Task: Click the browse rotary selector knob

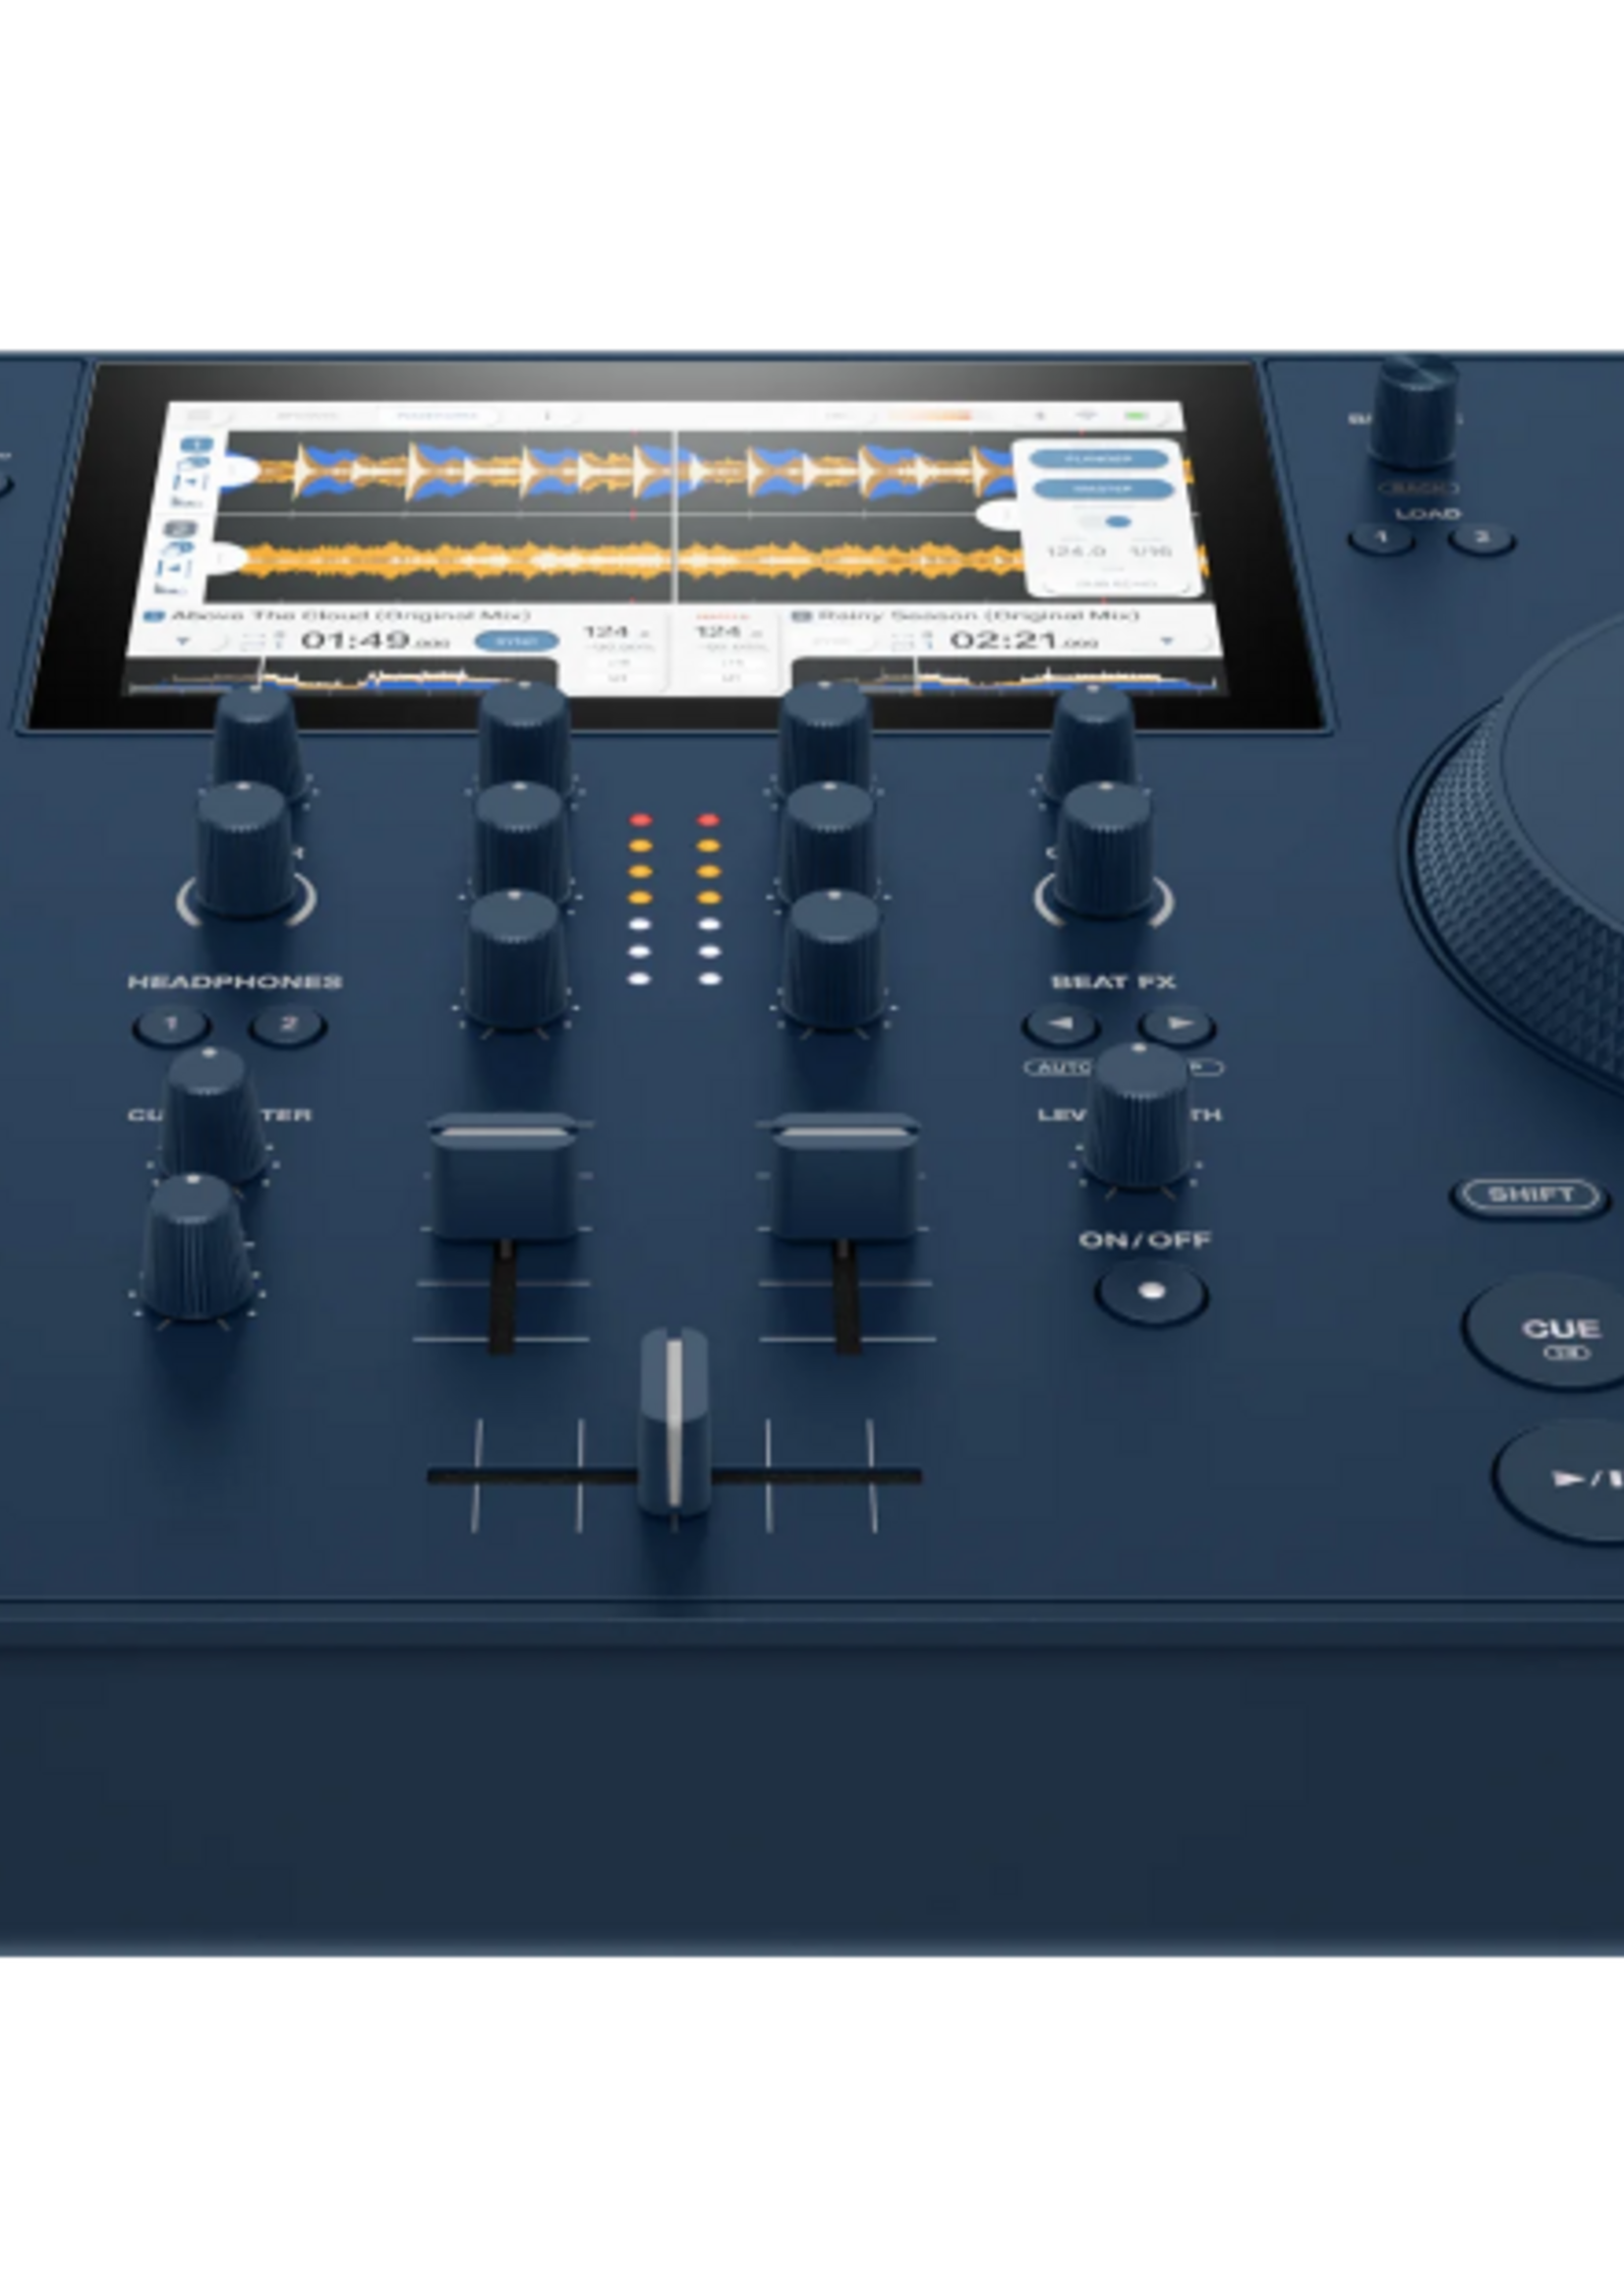Action: point(1414,410)
